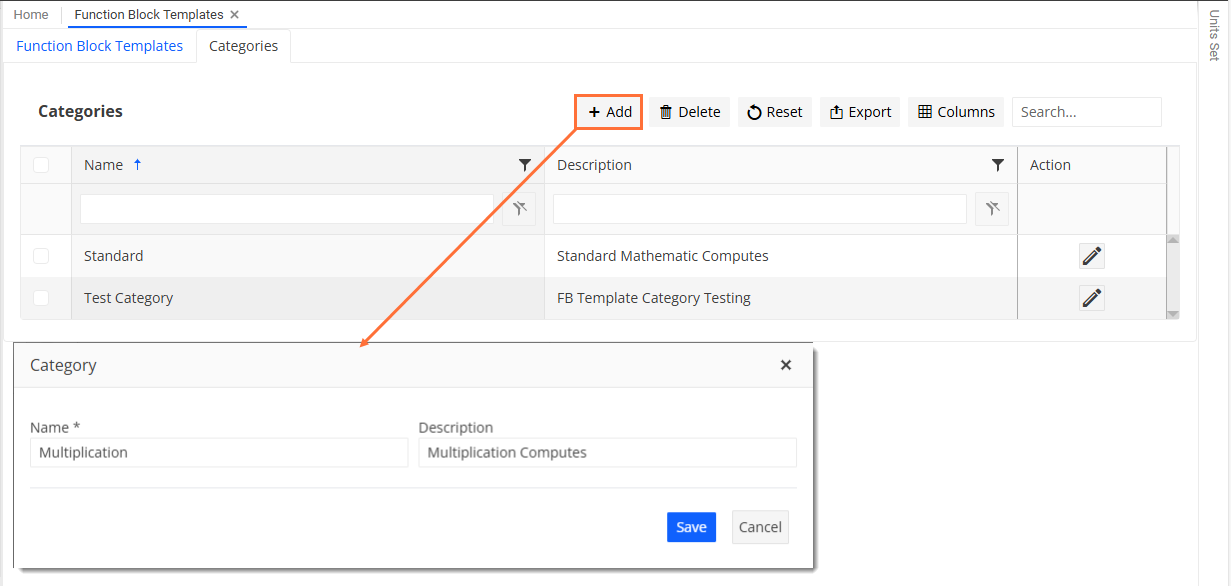Viewport: 1231px width, 586px height.
Task: Open the Description column filter menu icon
Action: pos(998,165)
